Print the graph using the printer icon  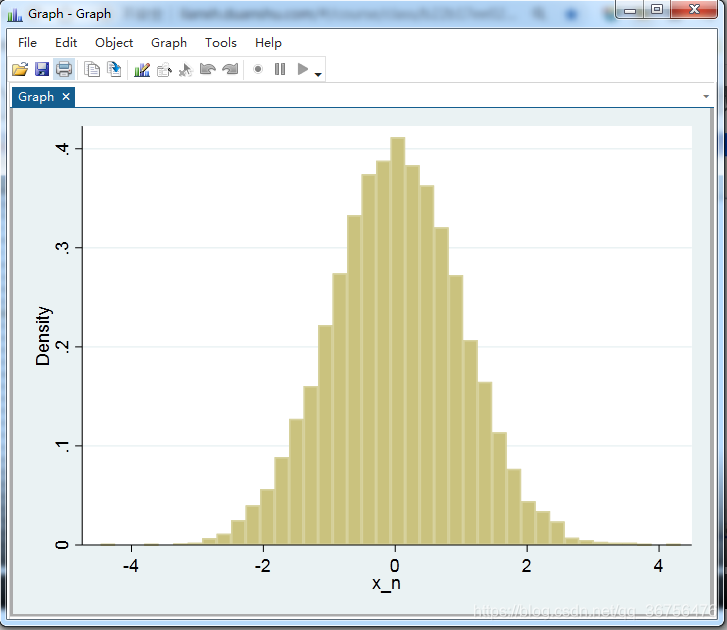pyautogui.click(x=64, y=70)
